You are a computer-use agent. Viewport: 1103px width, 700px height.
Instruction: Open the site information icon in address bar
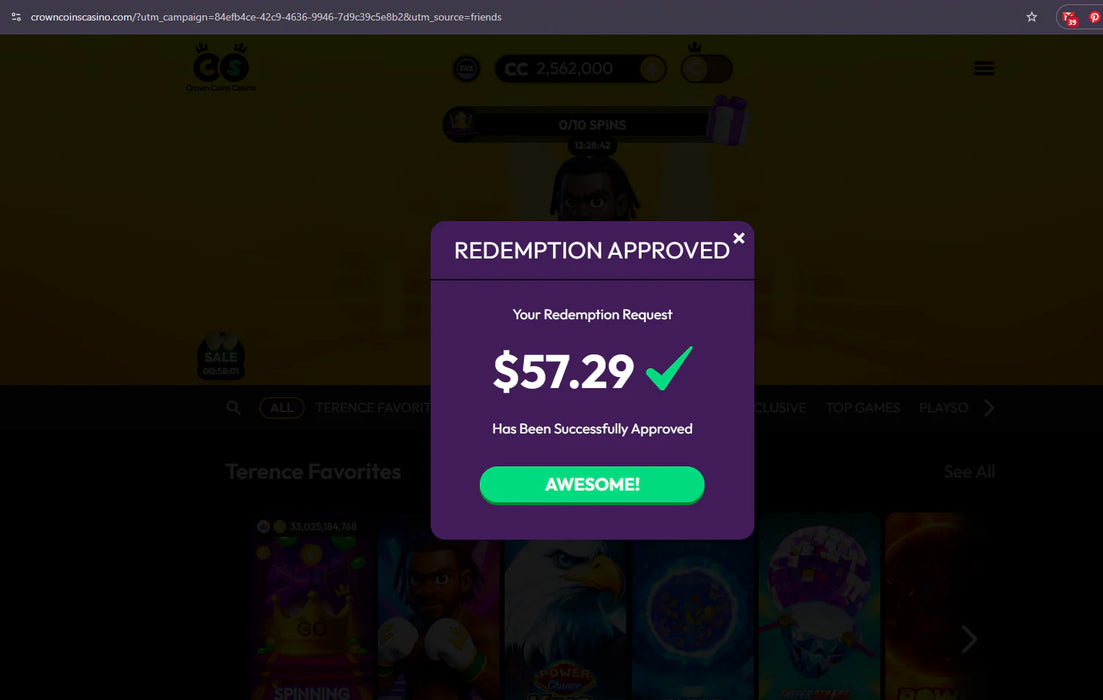15,17
